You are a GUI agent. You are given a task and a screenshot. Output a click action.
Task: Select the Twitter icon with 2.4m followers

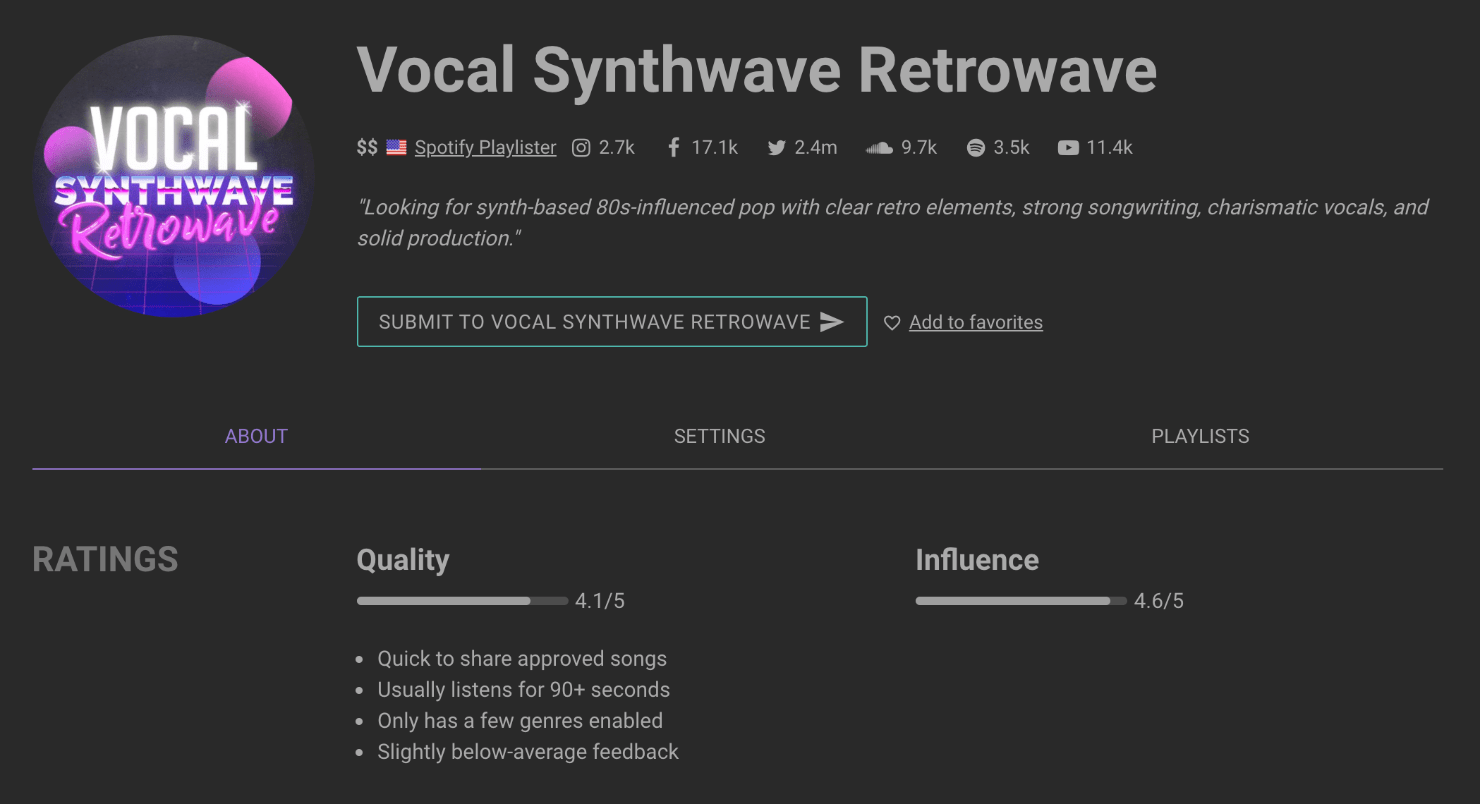click(x=776, y=147)
